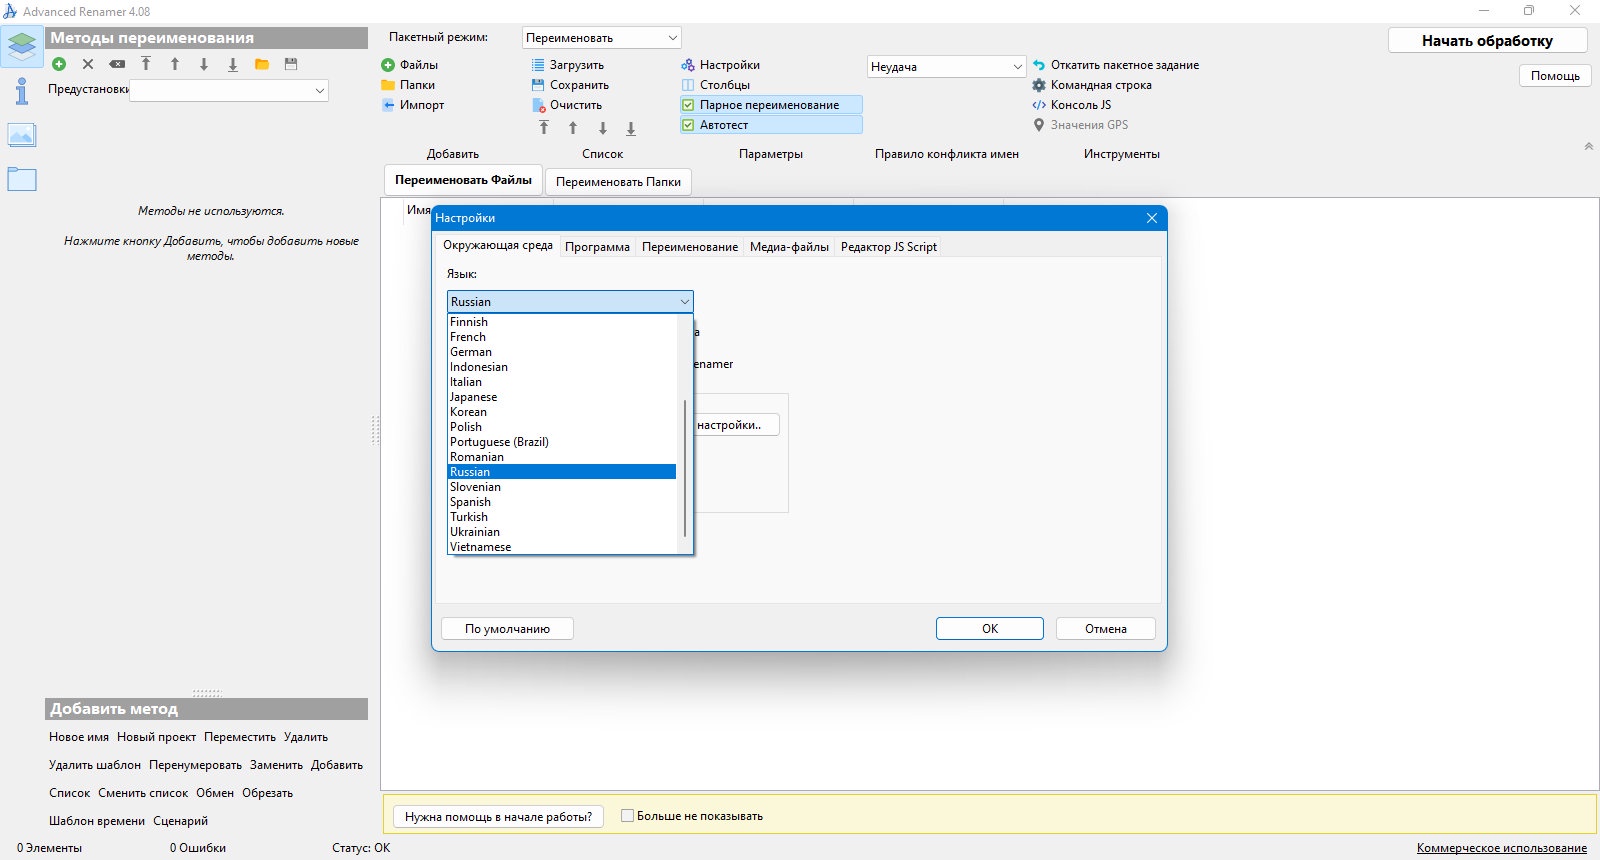The width and height of the screenshot is (1600, 860).
Task: Choose Portuguese (Brazil) language
Action: tap(562, 442)
